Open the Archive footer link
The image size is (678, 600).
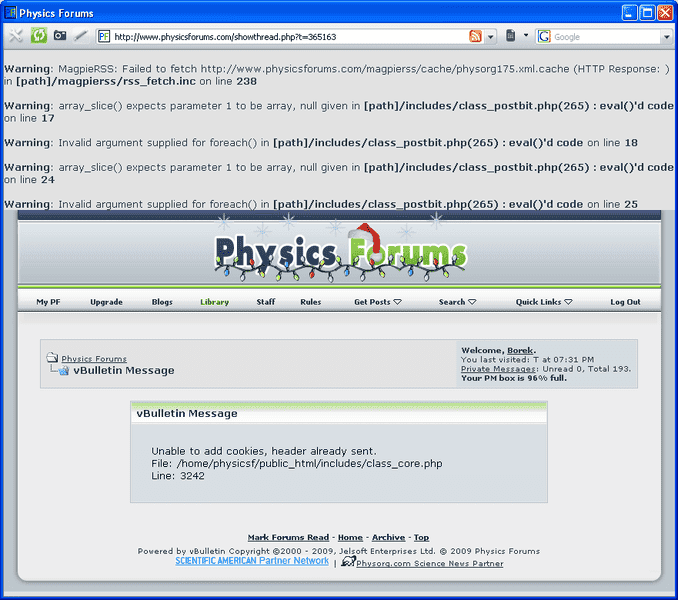pos(389,537)
